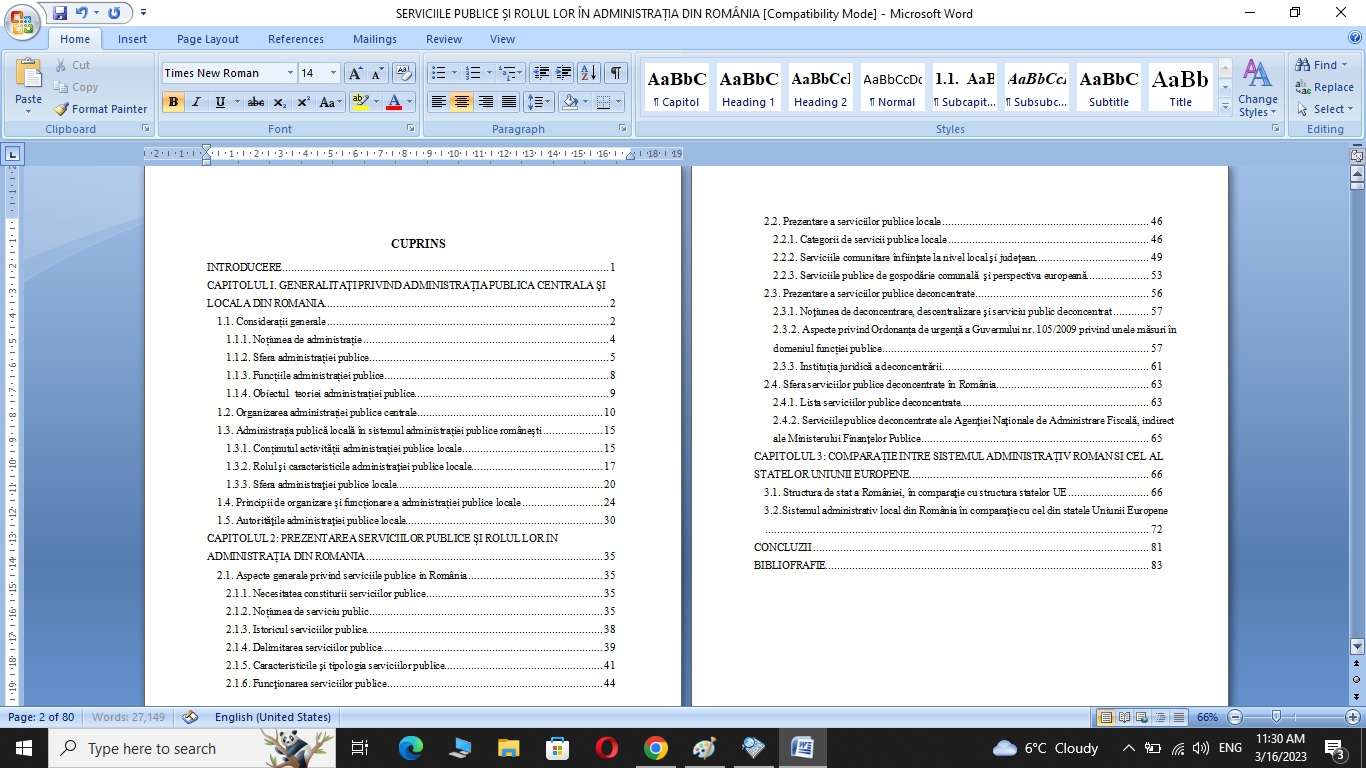Apply the Title style
This screenshot has width=1366, height=768.
pos(1181,87)
